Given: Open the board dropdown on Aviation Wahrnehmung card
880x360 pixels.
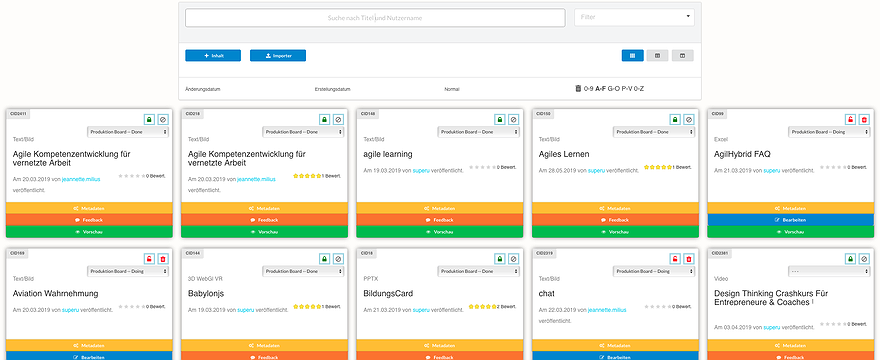Looking at the screenshot, I should [x=128, y=271].
